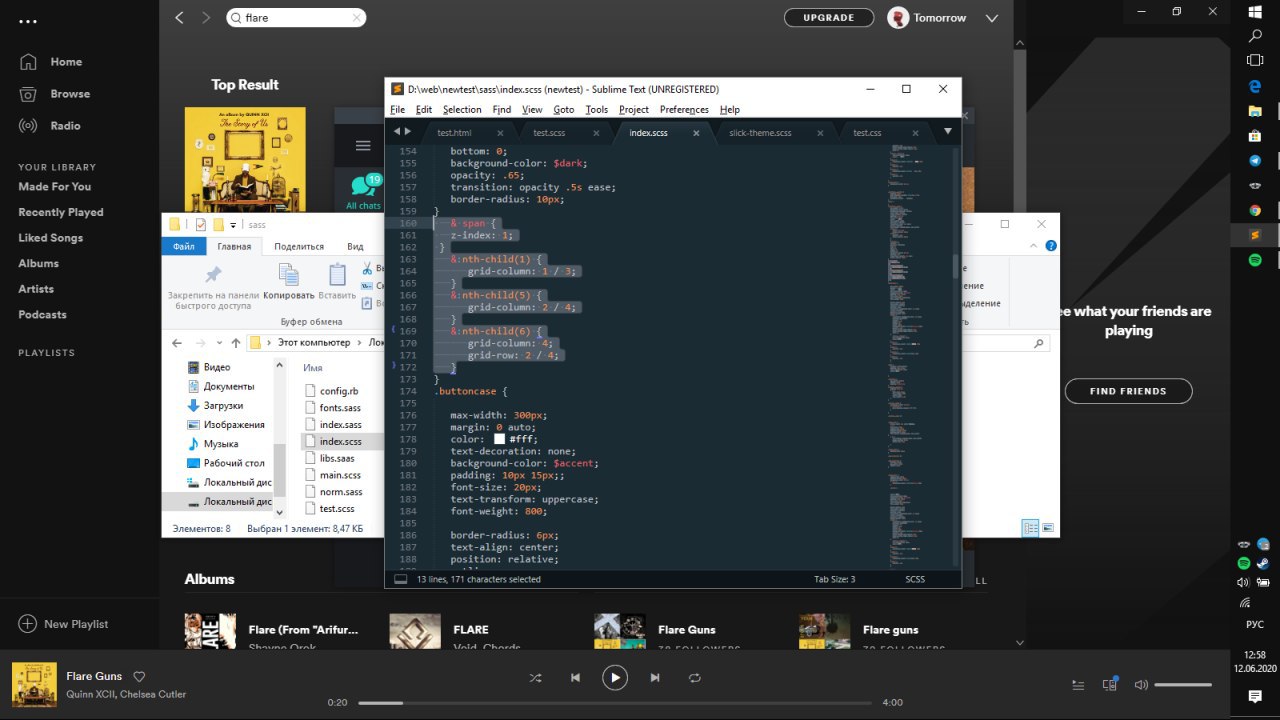The height and width of the screenshot is (720, 1280).
Task: Switch to test.html tab in Sublime
Action: tap(454, 132)
